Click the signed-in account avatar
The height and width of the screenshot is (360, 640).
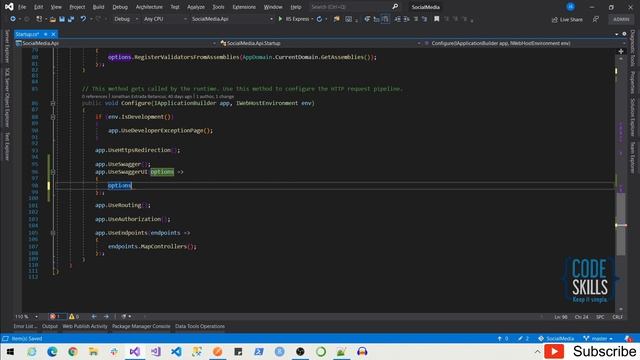pyautogui.click(x=570, y=7)
